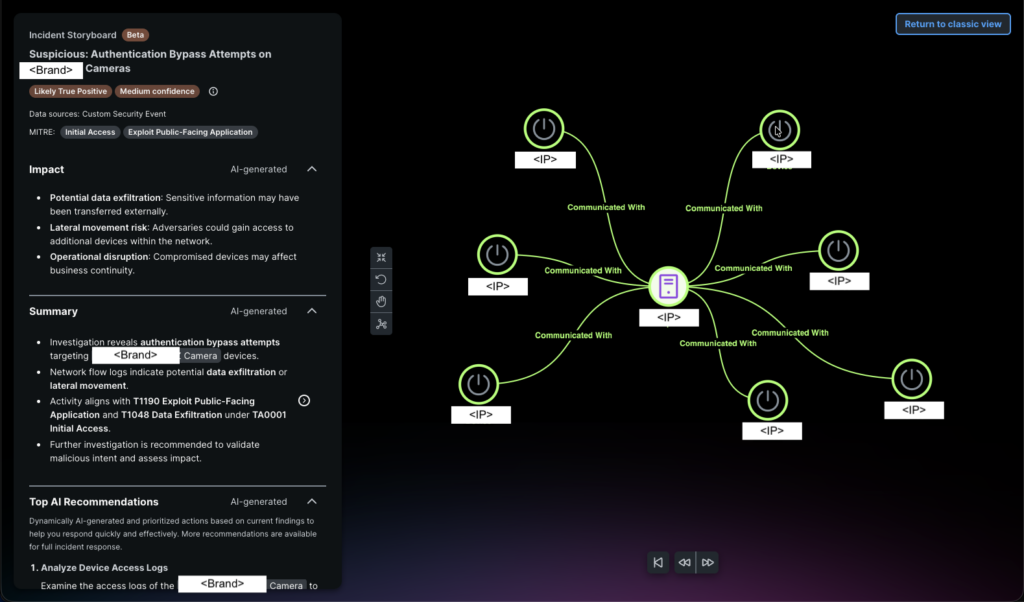Click the info icon beside Medium confidence

coord(213,92)
